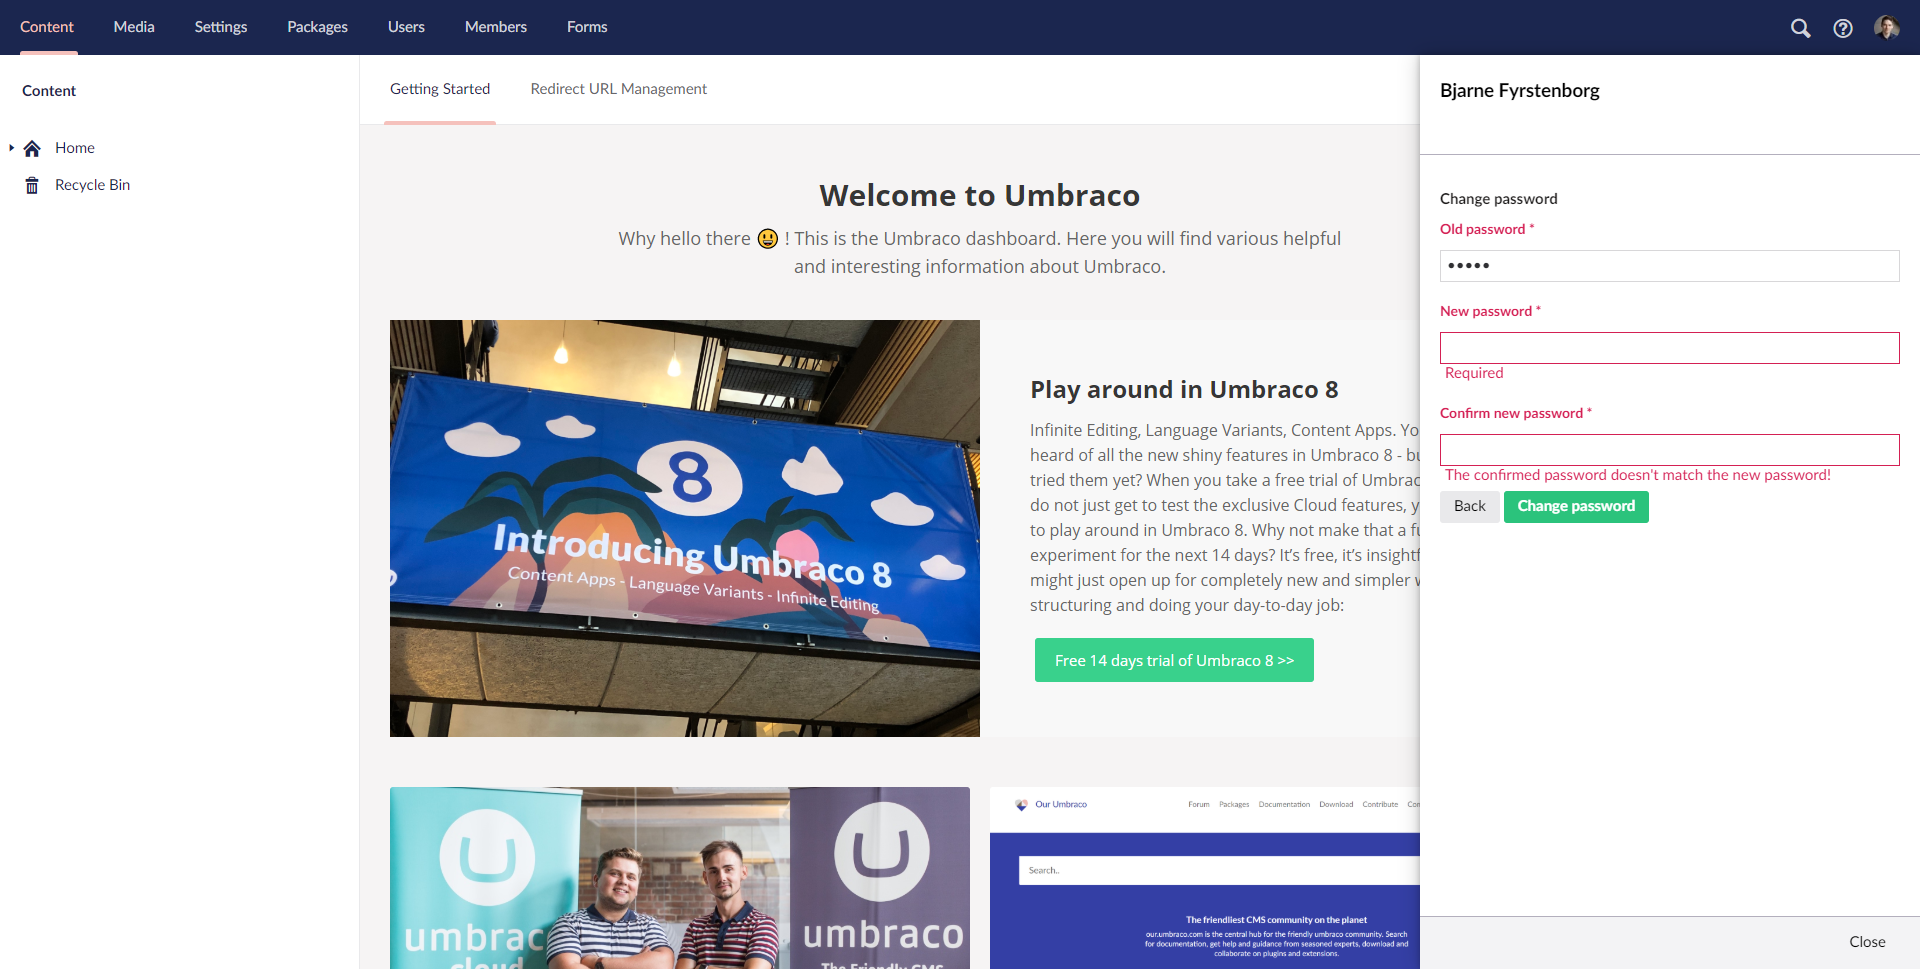Image resolution: width=1920 pixels, height=969 pixels.
Task: Open the Settings section
Action: click(x=220, y=27)
